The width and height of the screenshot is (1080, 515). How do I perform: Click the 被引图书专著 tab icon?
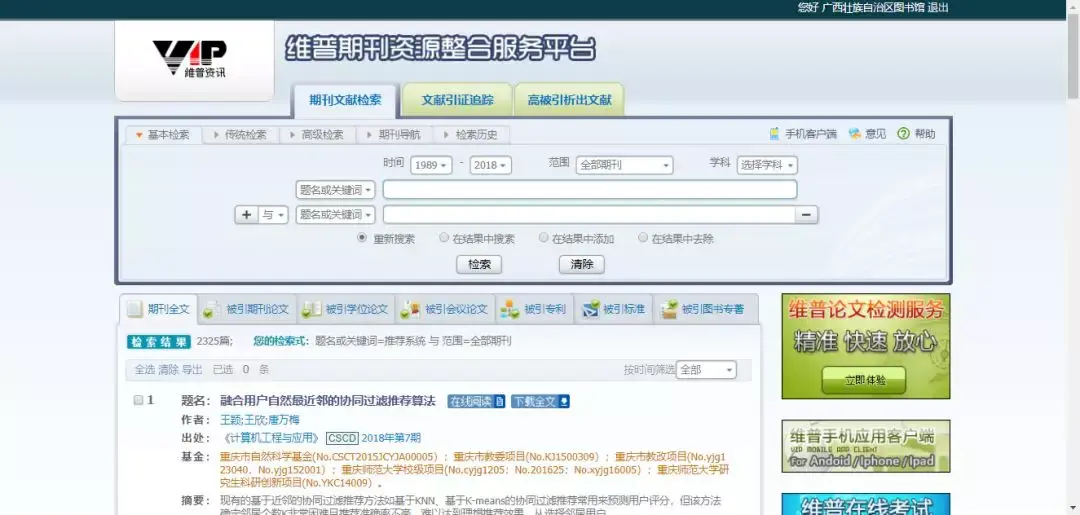tap(669, 311)
